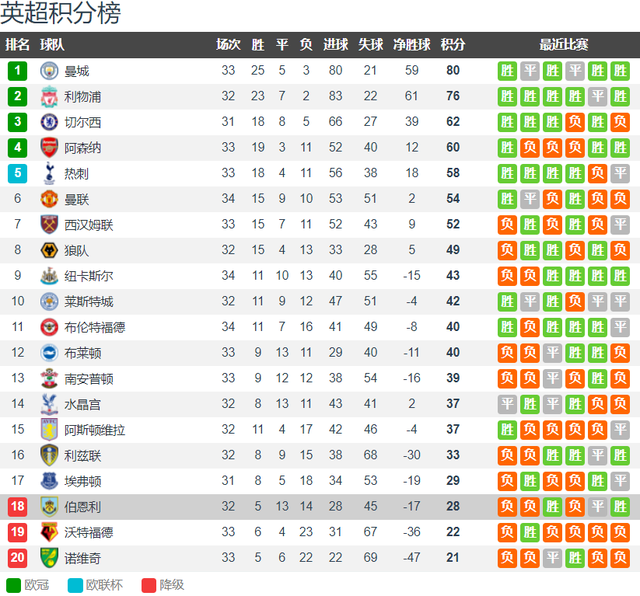Screen dimensions: 640x596
Task: Click the 最近比赛 column header
Action: 563,44
